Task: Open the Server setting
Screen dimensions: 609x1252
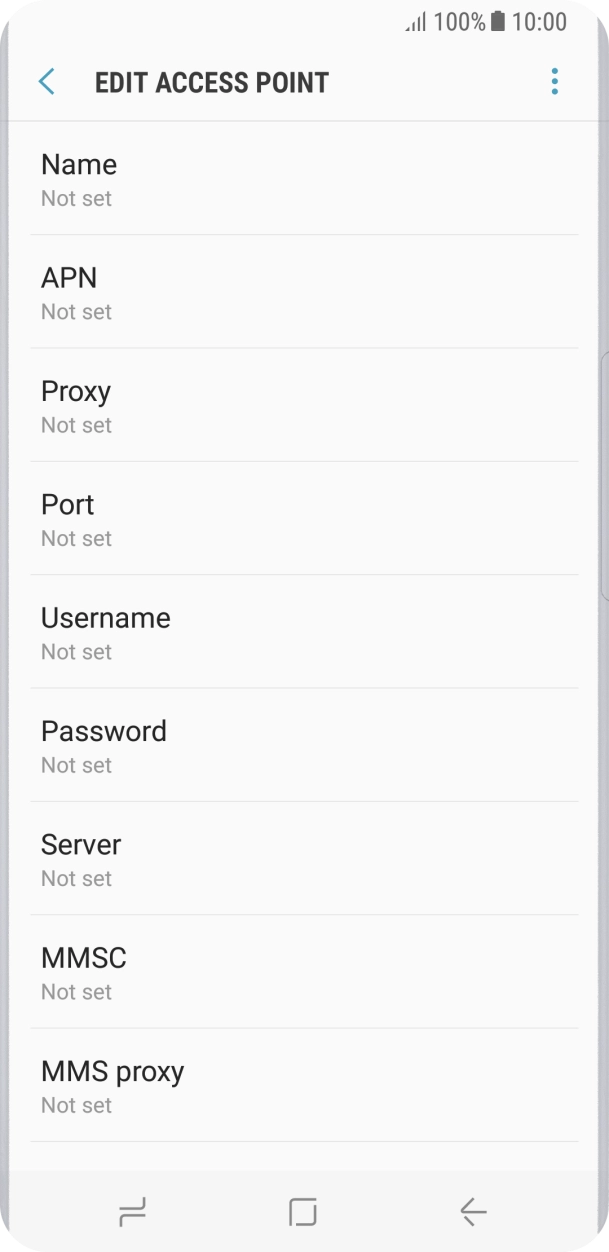Action: pos(304,858)
